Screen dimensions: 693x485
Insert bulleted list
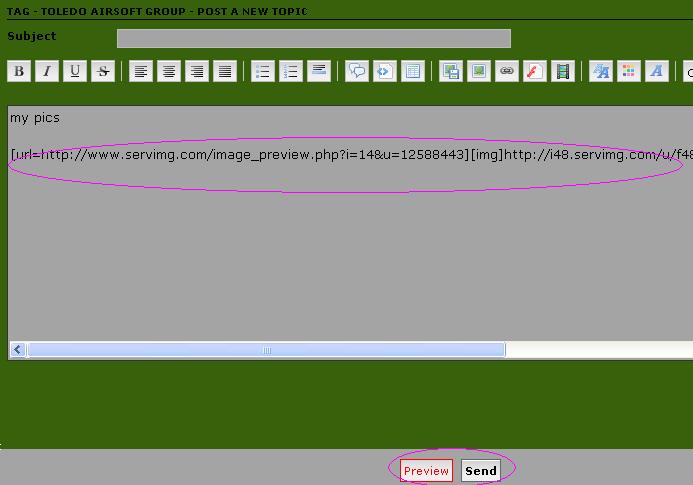pos(263,71)
